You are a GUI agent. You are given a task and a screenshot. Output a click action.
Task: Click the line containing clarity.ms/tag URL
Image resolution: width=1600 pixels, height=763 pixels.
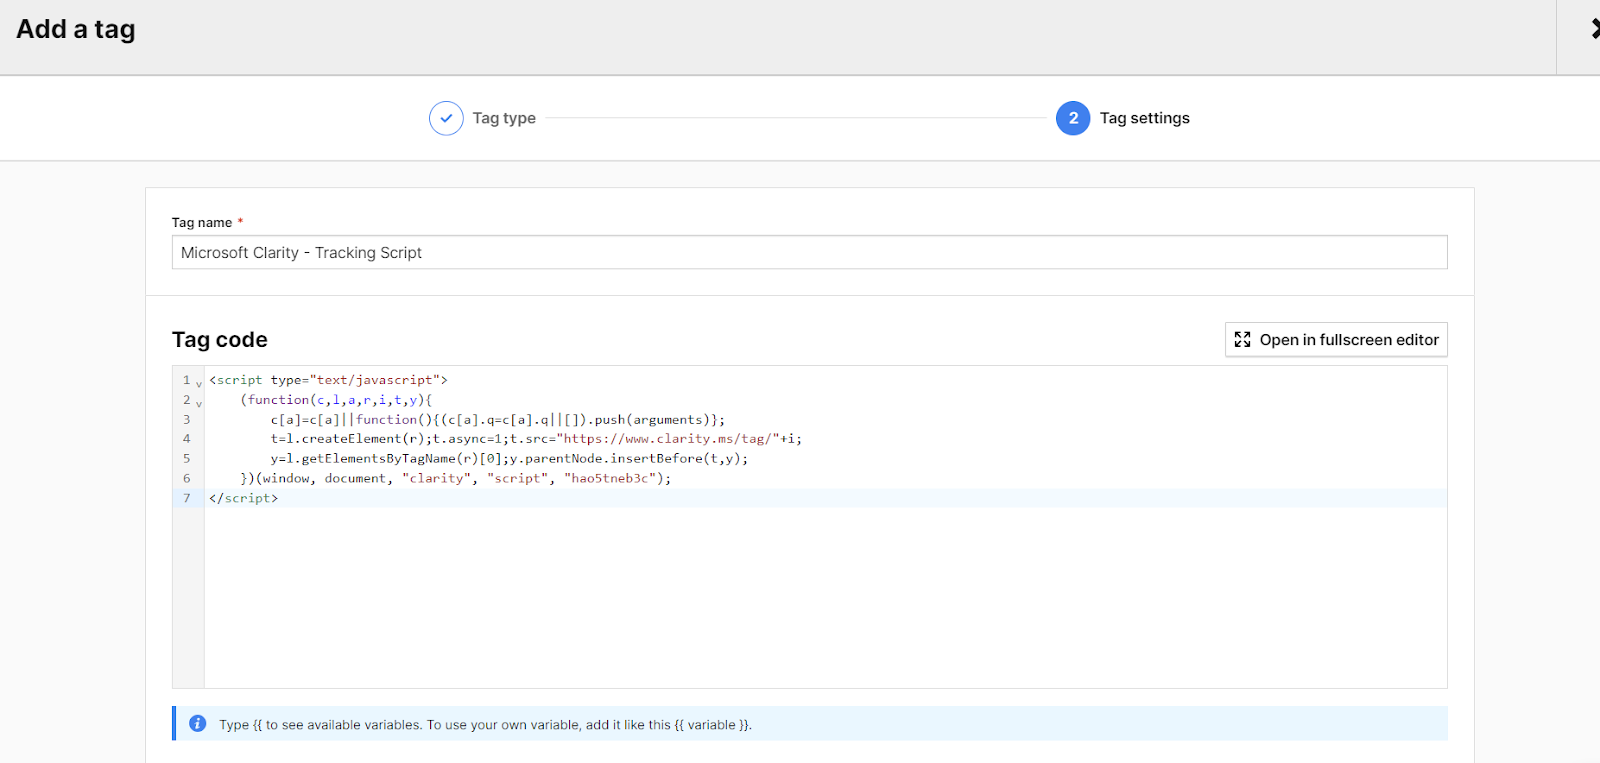point(536,439)
